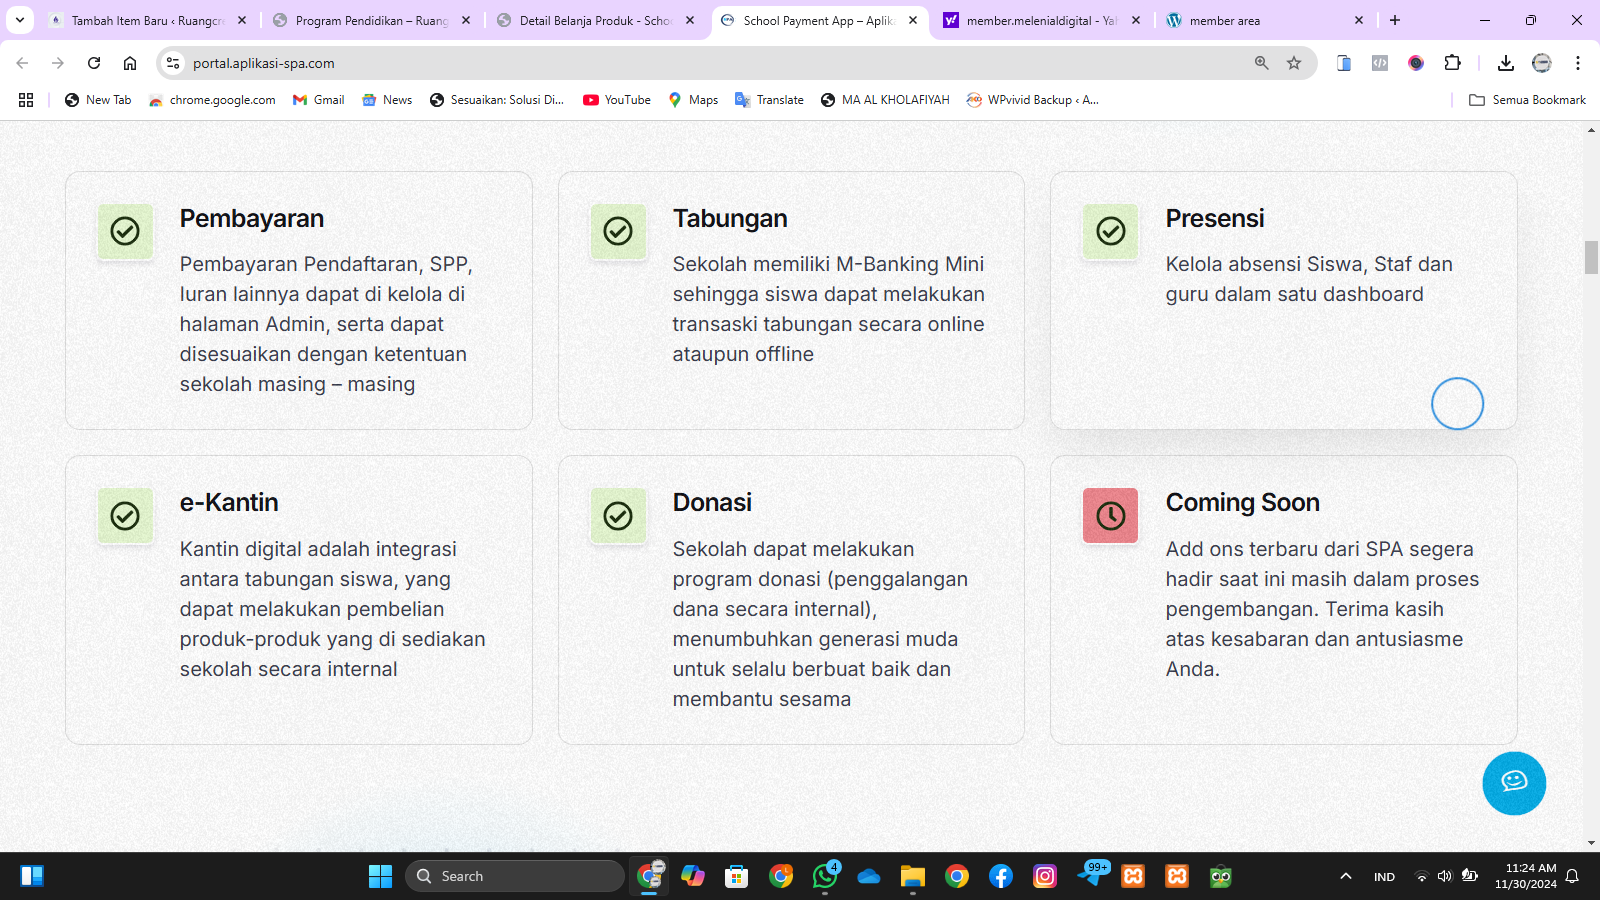Open the Chrome three-dot menu
Viewport: 1600px width, 900px height.
(1577, 63)
